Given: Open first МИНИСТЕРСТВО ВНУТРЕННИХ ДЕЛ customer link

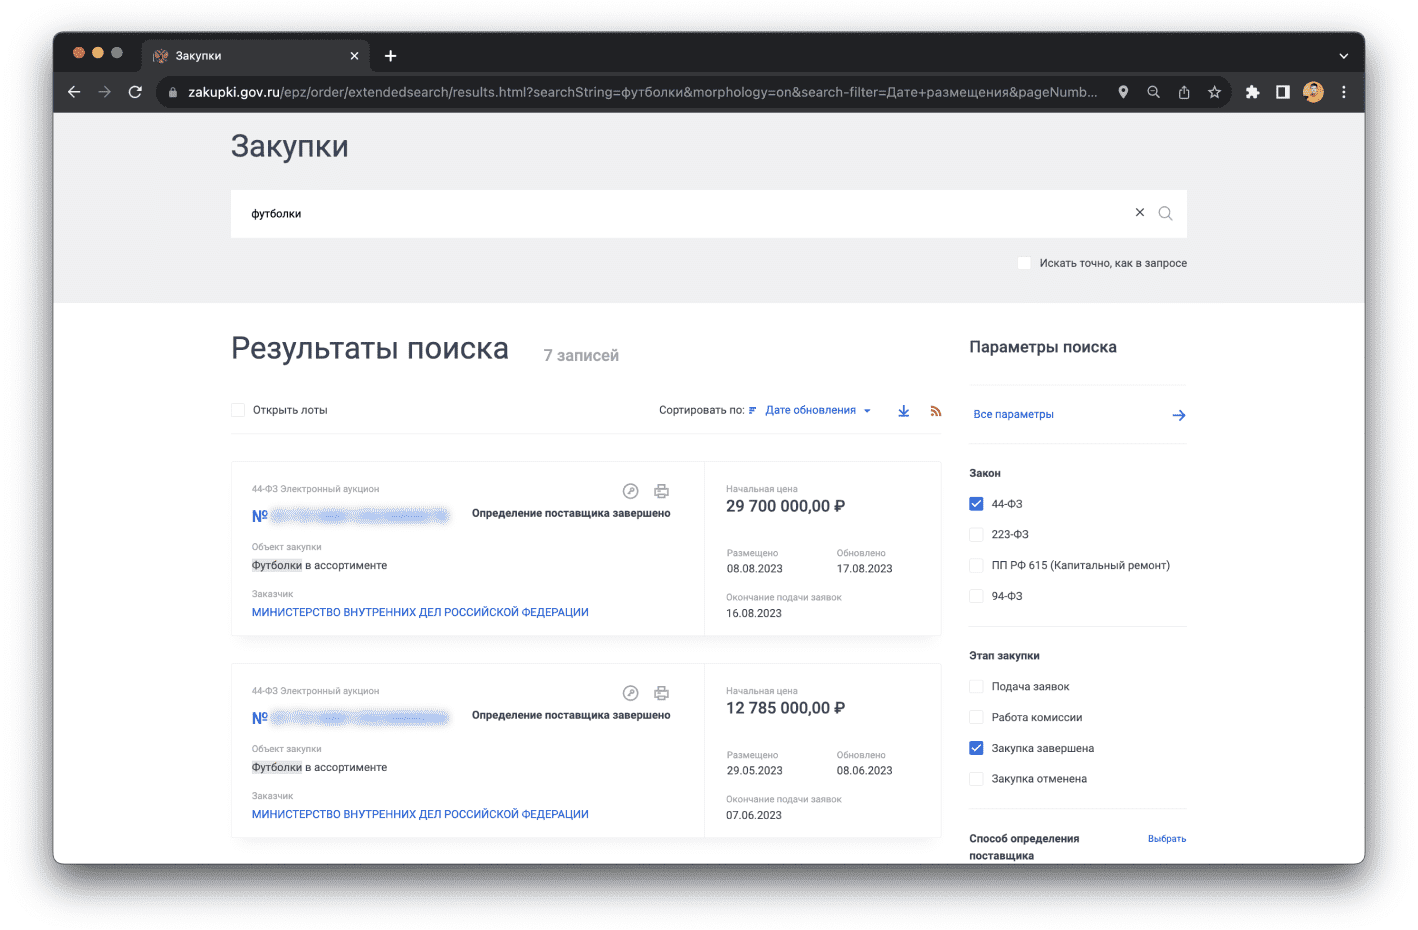Looking at the screenshot, I should [x=420, y=612].
